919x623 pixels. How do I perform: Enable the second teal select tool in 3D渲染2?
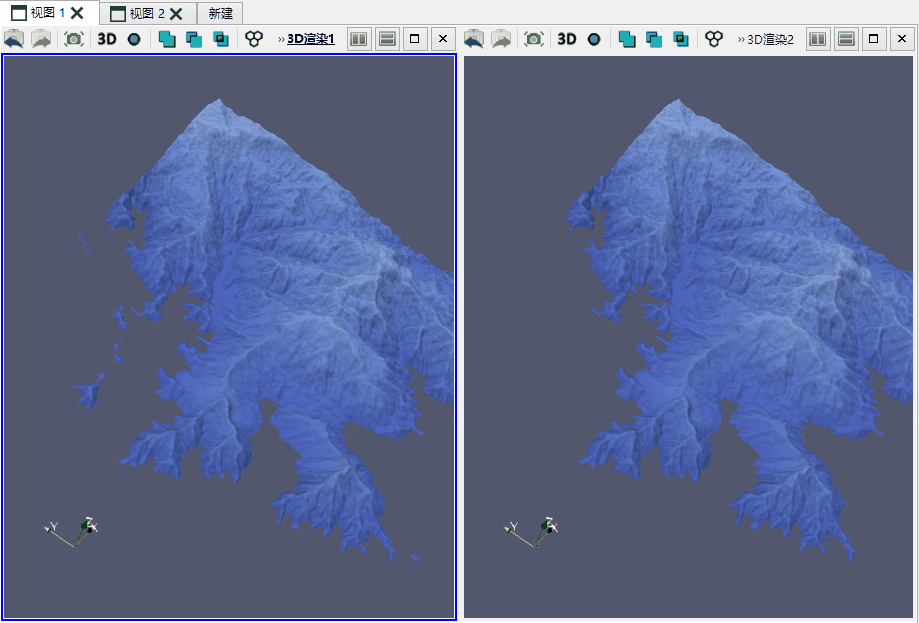[654, 39]
